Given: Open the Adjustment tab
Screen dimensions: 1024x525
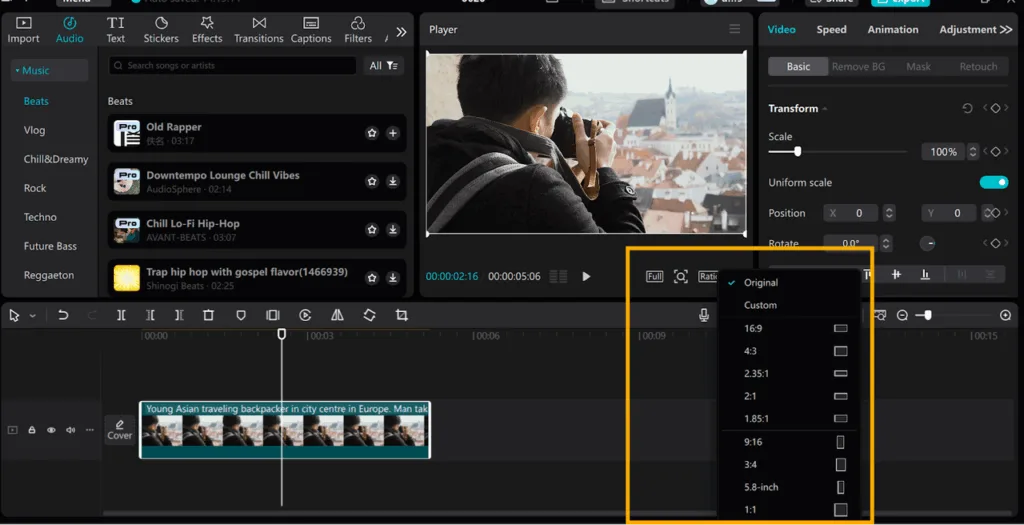Looking at the screenshot, I should [x=968, y=29].
